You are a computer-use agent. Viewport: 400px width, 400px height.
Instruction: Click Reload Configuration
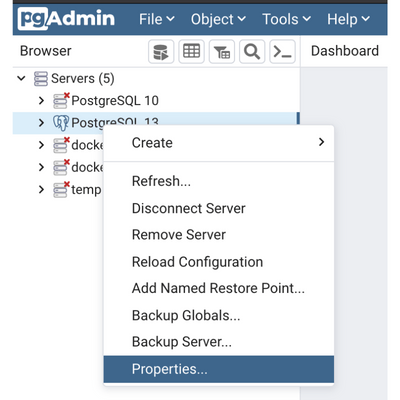coord(219,262)
